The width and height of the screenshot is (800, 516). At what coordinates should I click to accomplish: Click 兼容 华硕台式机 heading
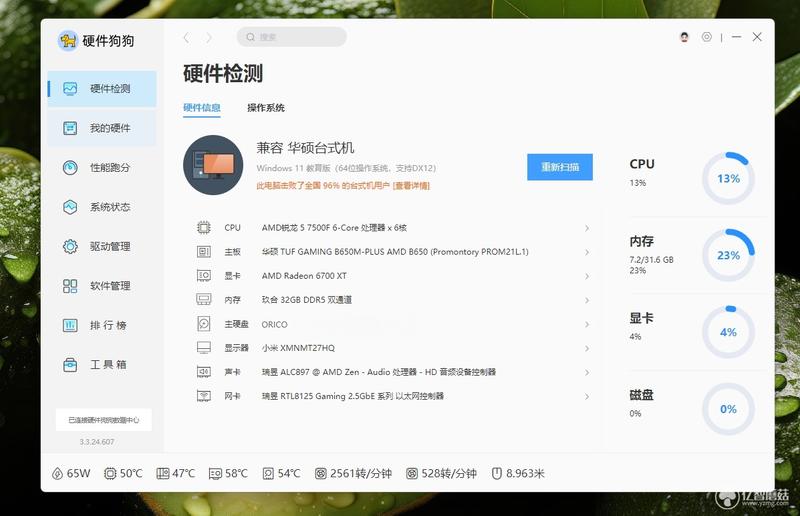click(305, 148)
